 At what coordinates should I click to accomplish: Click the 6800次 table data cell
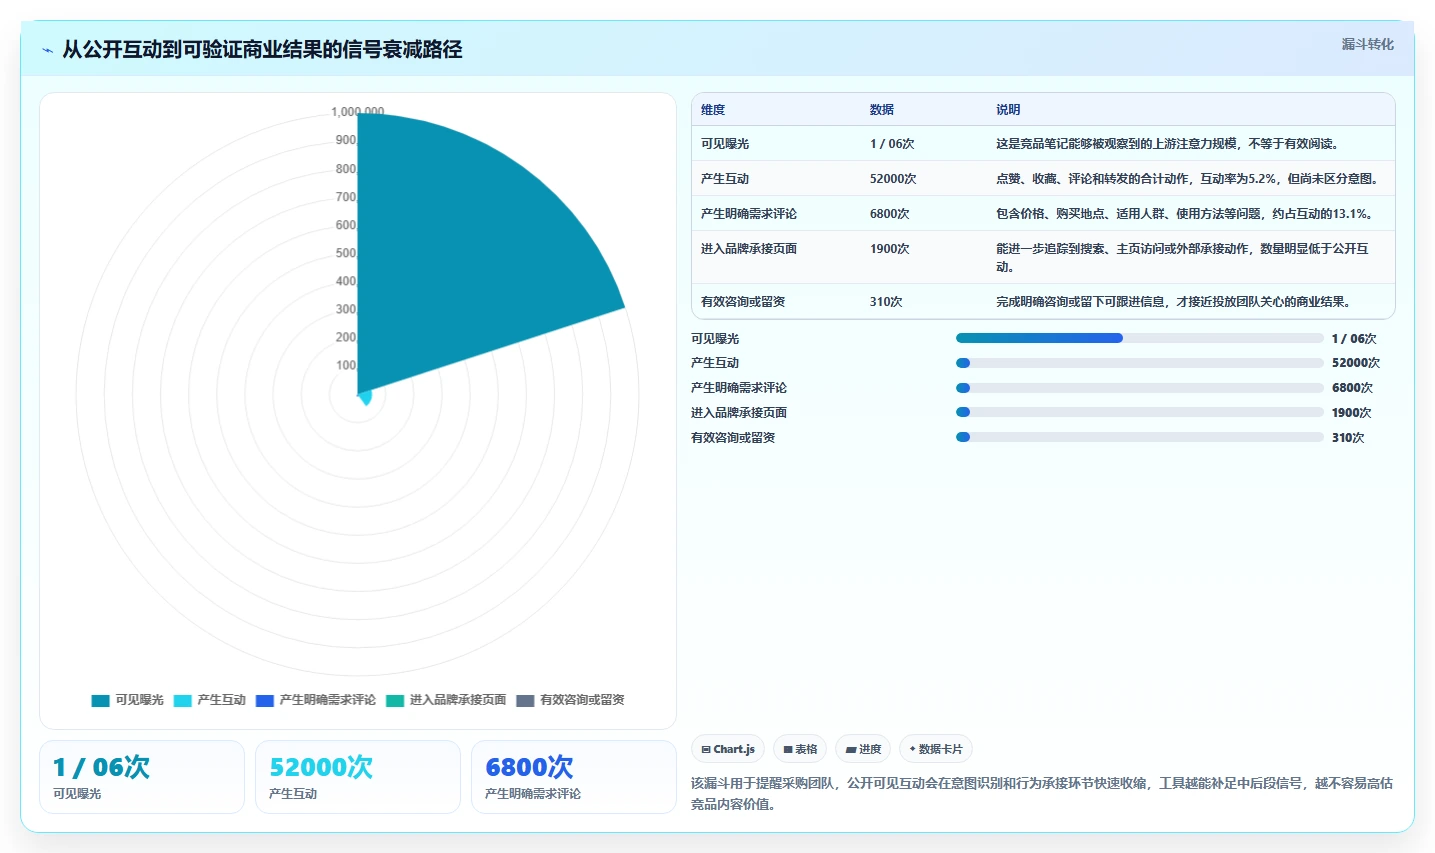coord(890,214)
